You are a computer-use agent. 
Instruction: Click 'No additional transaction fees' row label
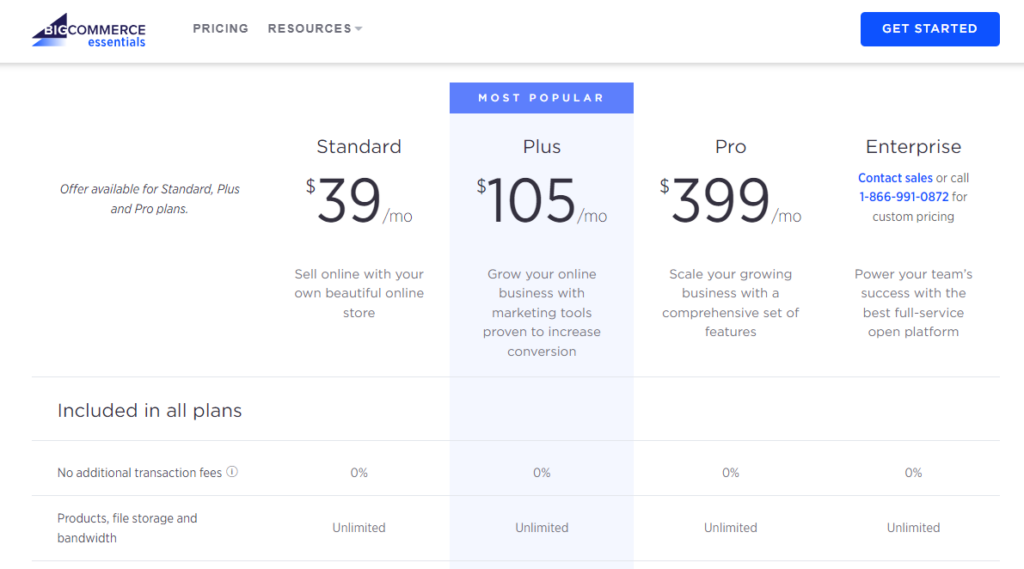point(139,472)
